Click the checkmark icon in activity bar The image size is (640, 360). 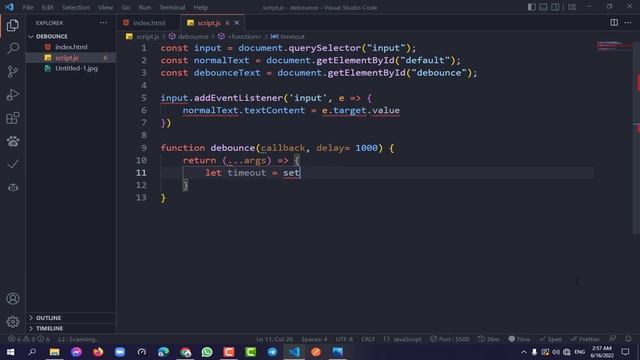point(13,164)
